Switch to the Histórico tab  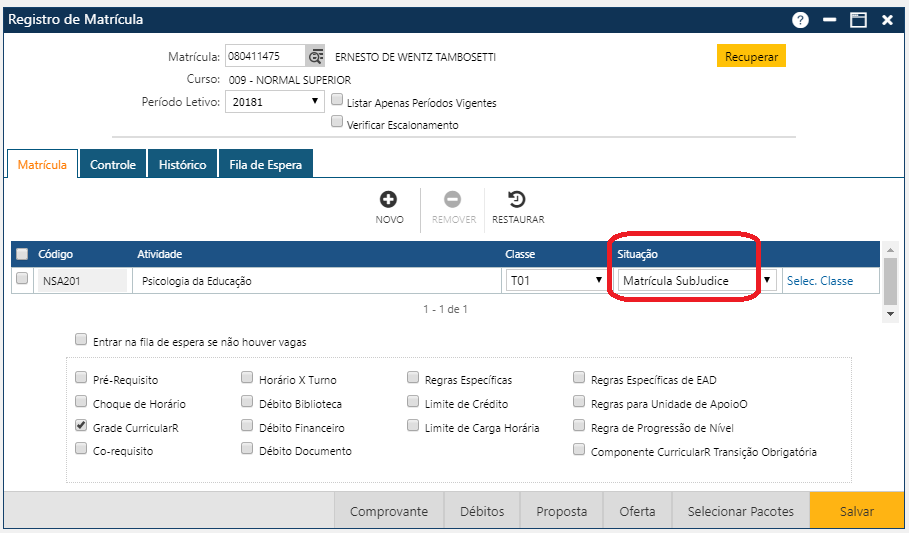tap(182, 164)
